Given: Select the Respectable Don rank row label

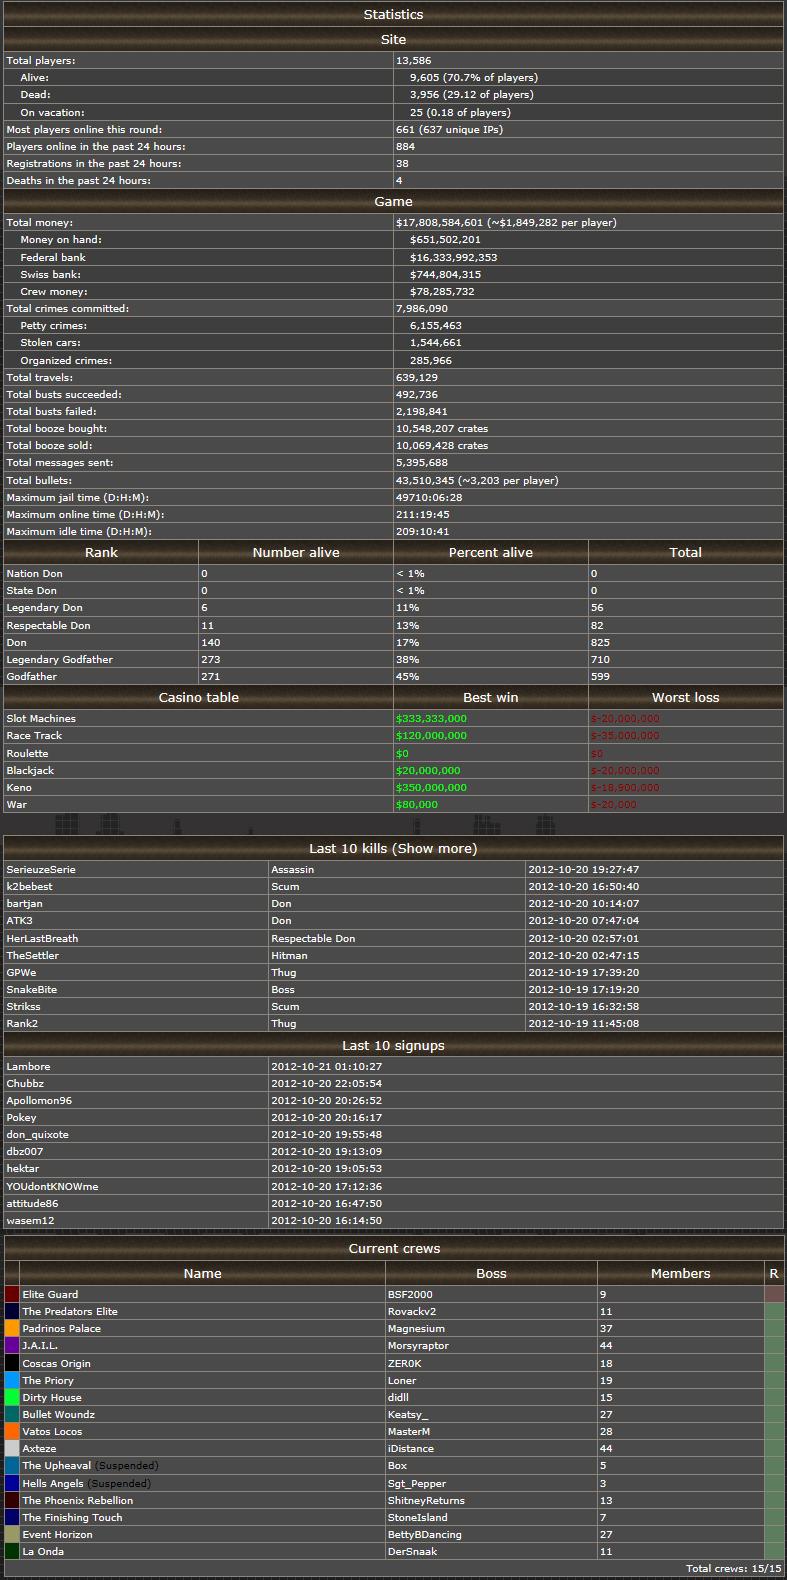Looking at the screenshot, I should coord(48,625).
